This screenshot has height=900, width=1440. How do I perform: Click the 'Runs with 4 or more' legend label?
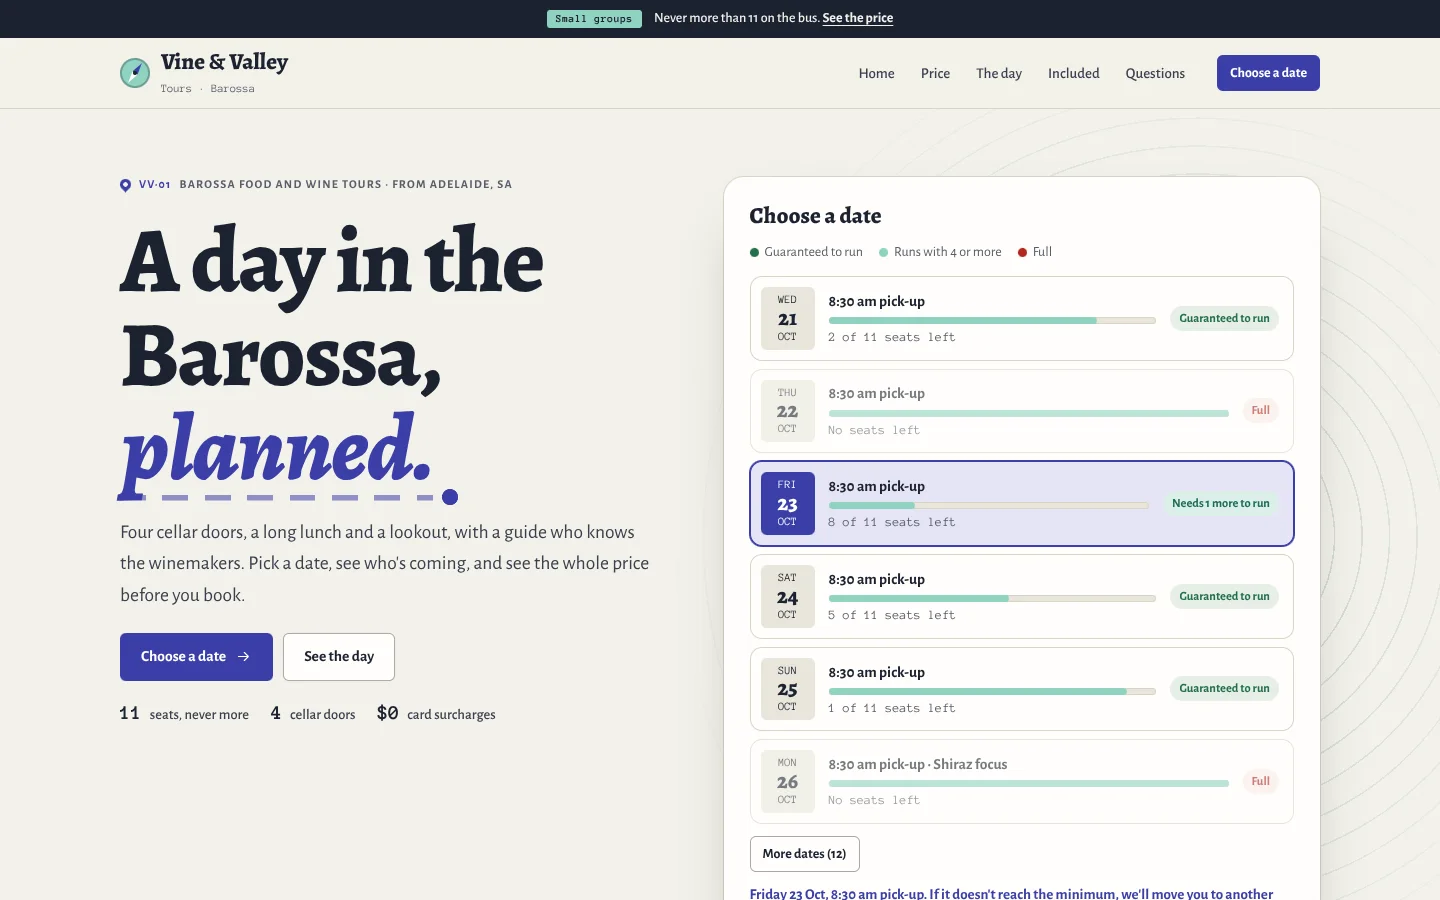947,252
